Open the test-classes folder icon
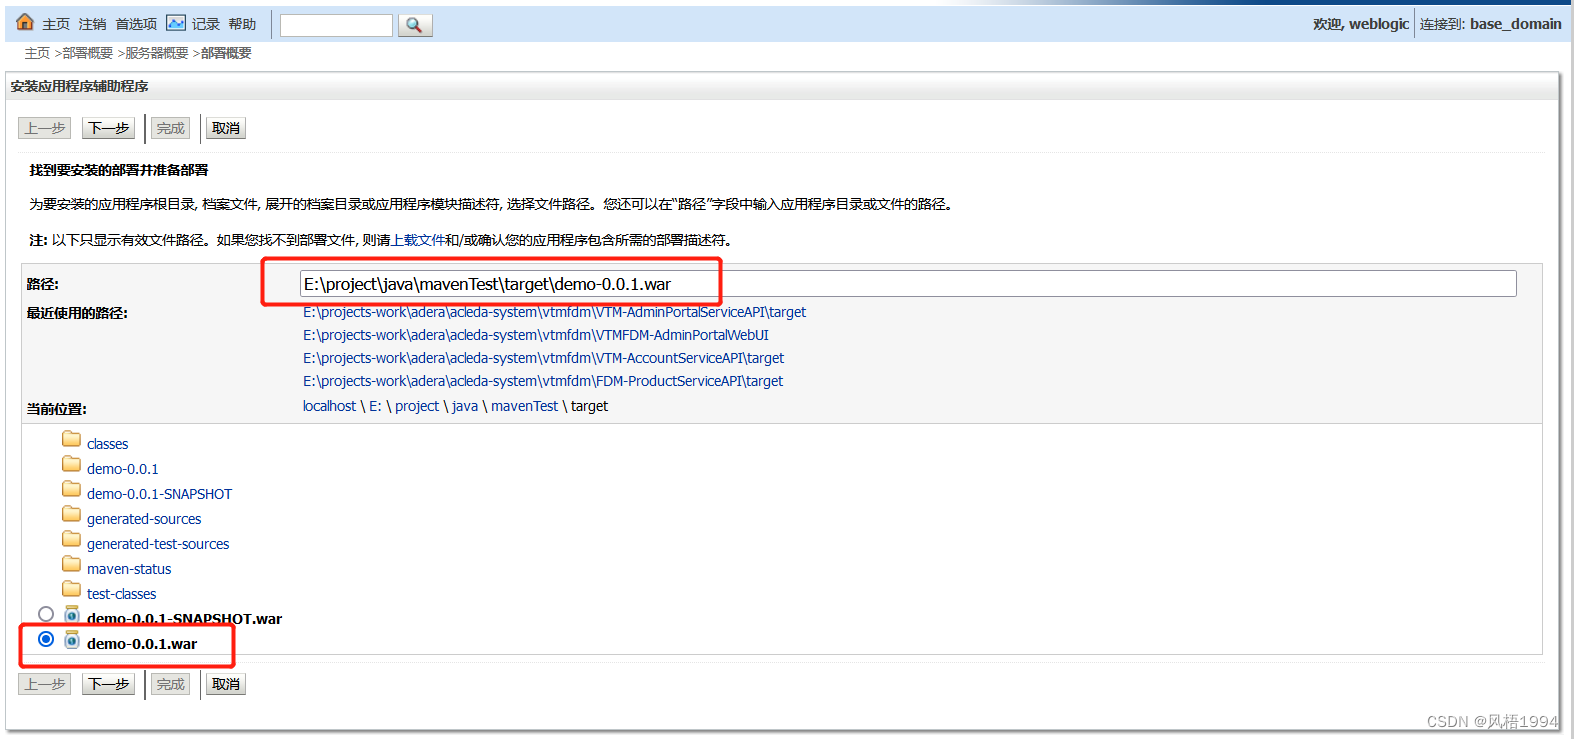This screenshot has height=739, width=1574. coord(71,589)
